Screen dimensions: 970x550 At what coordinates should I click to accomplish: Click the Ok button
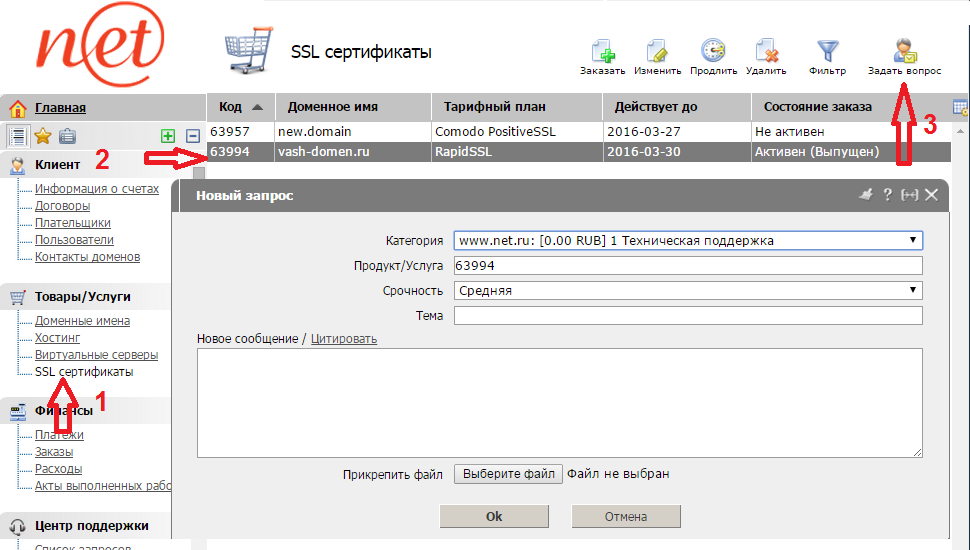point(494,517)
